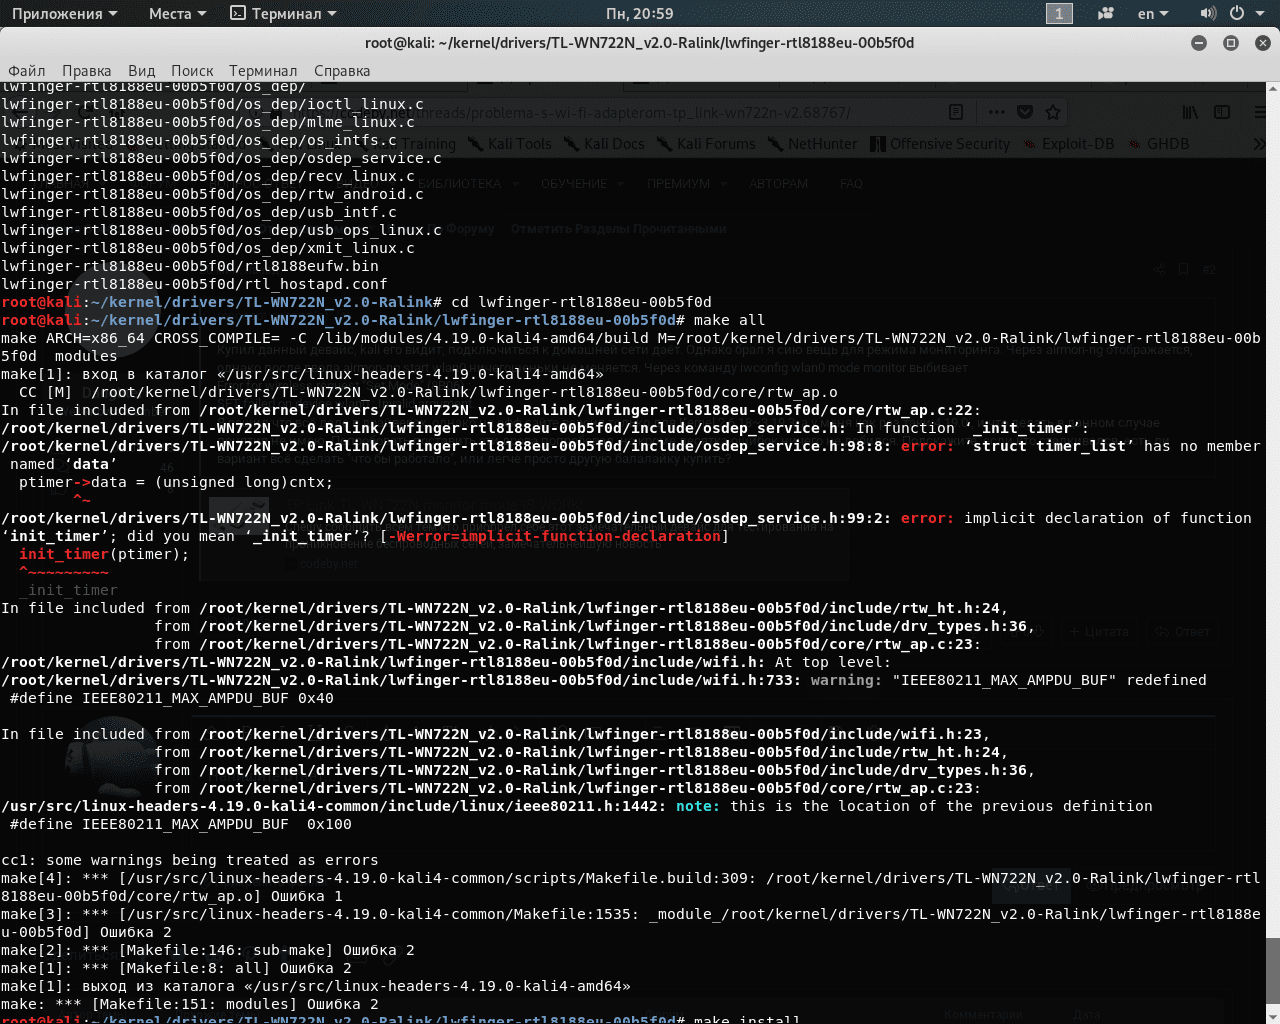
Task: Open the Места menu in top bar
Action: coord(177,13)
